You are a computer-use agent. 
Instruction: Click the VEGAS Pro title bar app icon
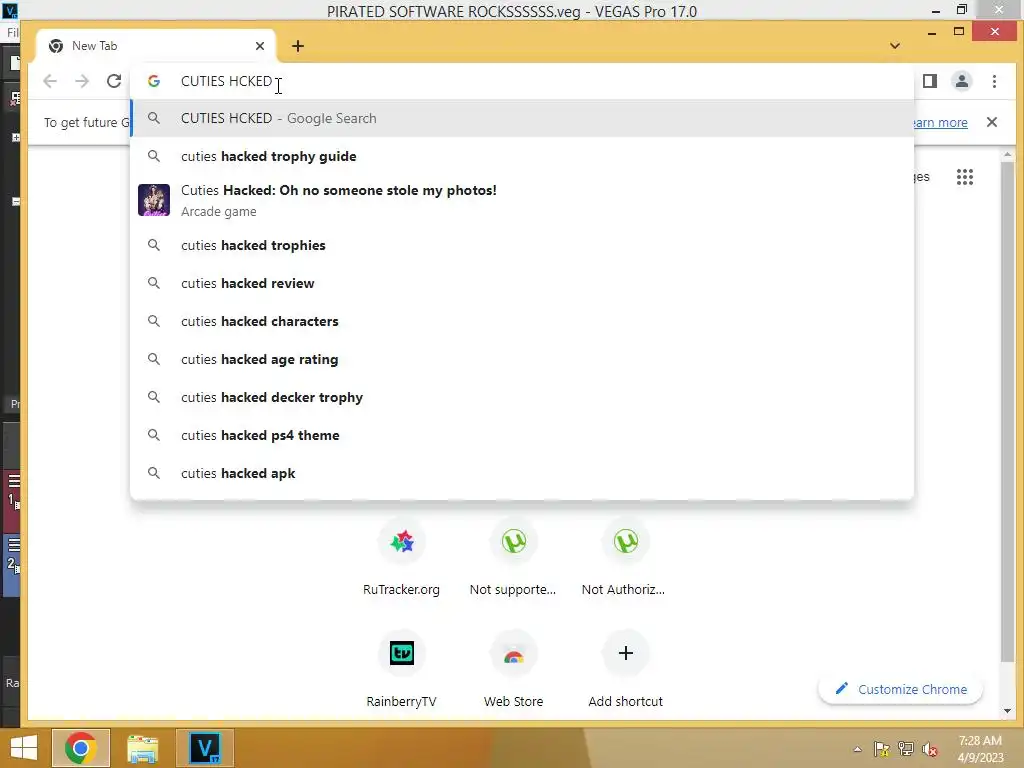tap(10, 10)
